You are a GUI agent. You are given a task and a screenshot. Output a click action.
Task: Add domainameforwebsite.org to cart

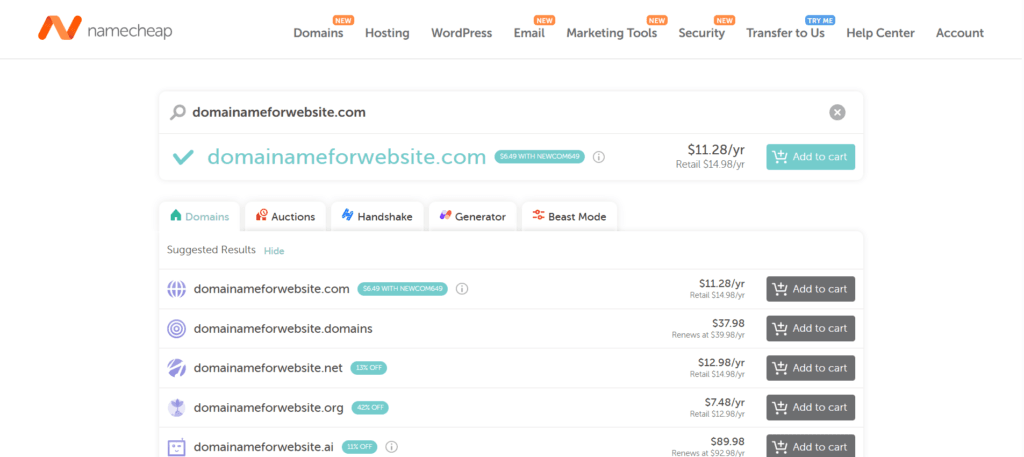click(x=810, y=407)
